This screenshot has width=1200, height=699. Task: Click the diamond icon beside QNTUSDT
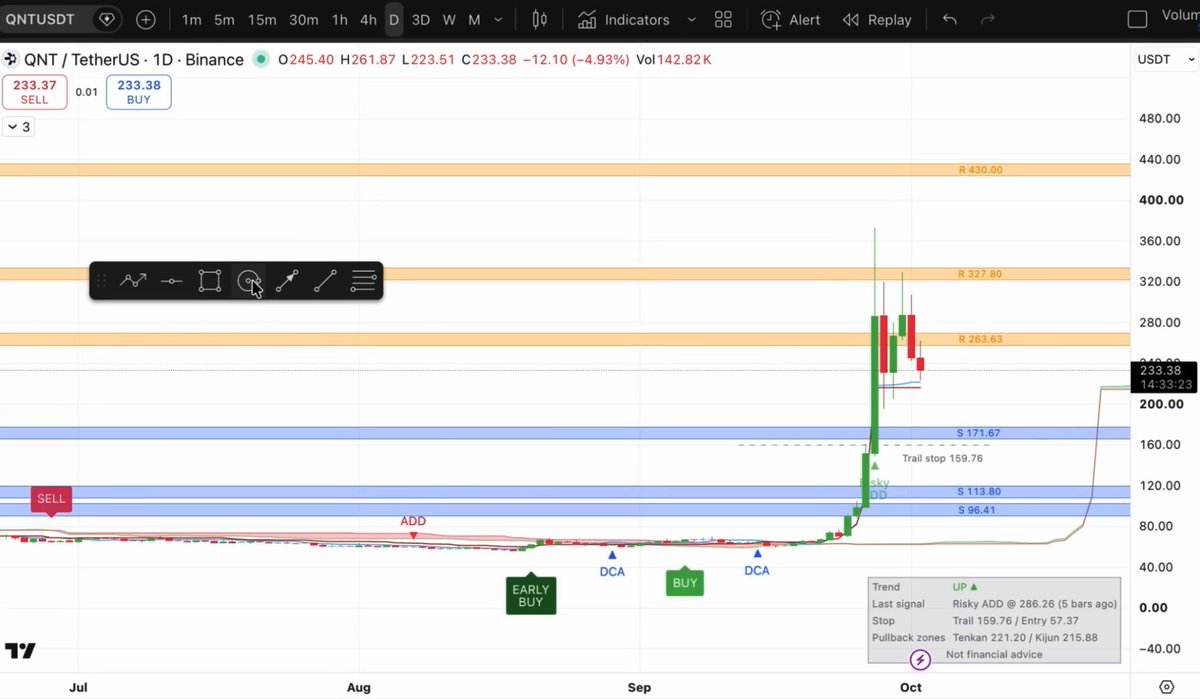[x=106, y=19]
